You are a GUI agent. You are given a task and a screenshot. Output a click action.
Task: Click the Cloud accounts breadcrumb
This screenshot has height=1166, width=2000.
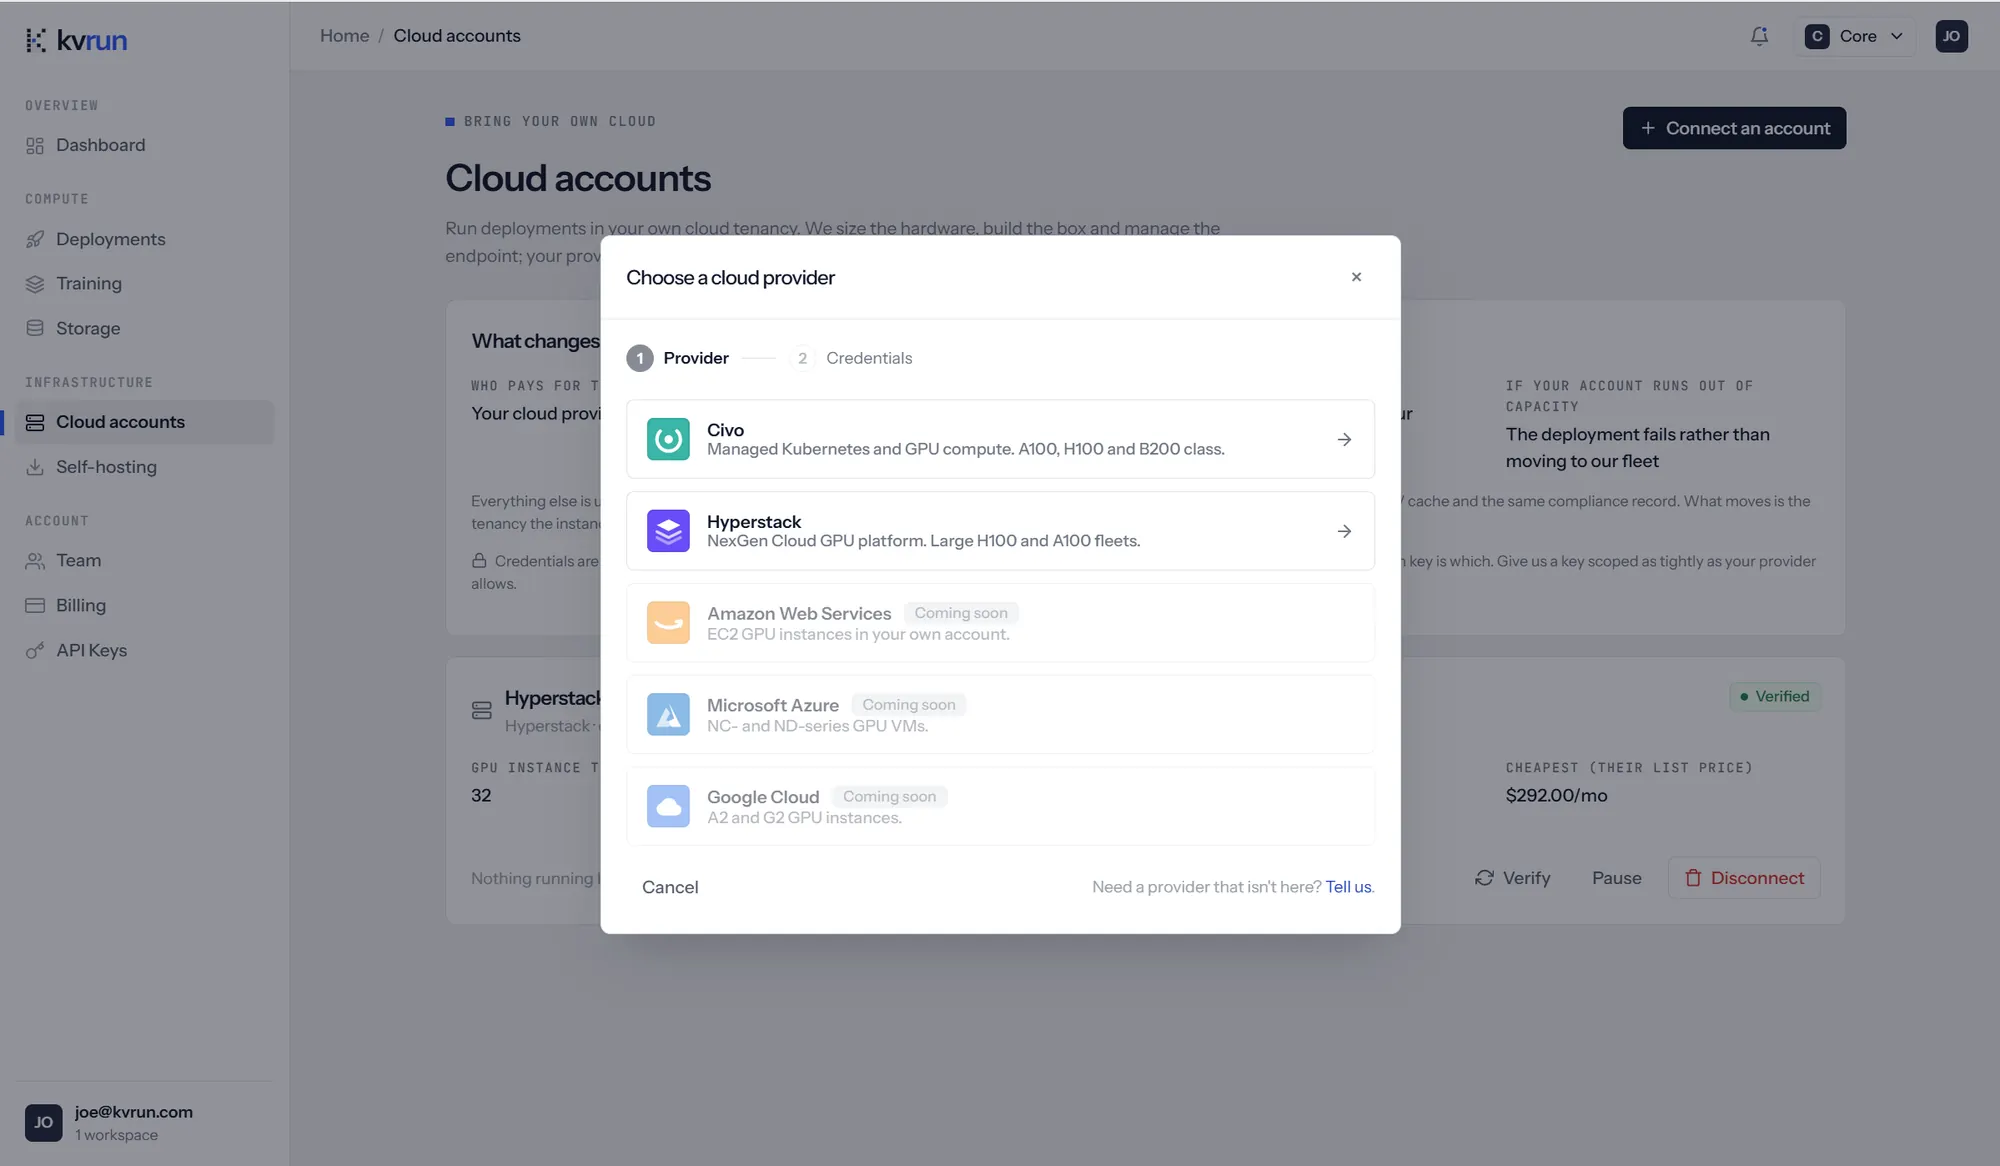coord(457,36)
